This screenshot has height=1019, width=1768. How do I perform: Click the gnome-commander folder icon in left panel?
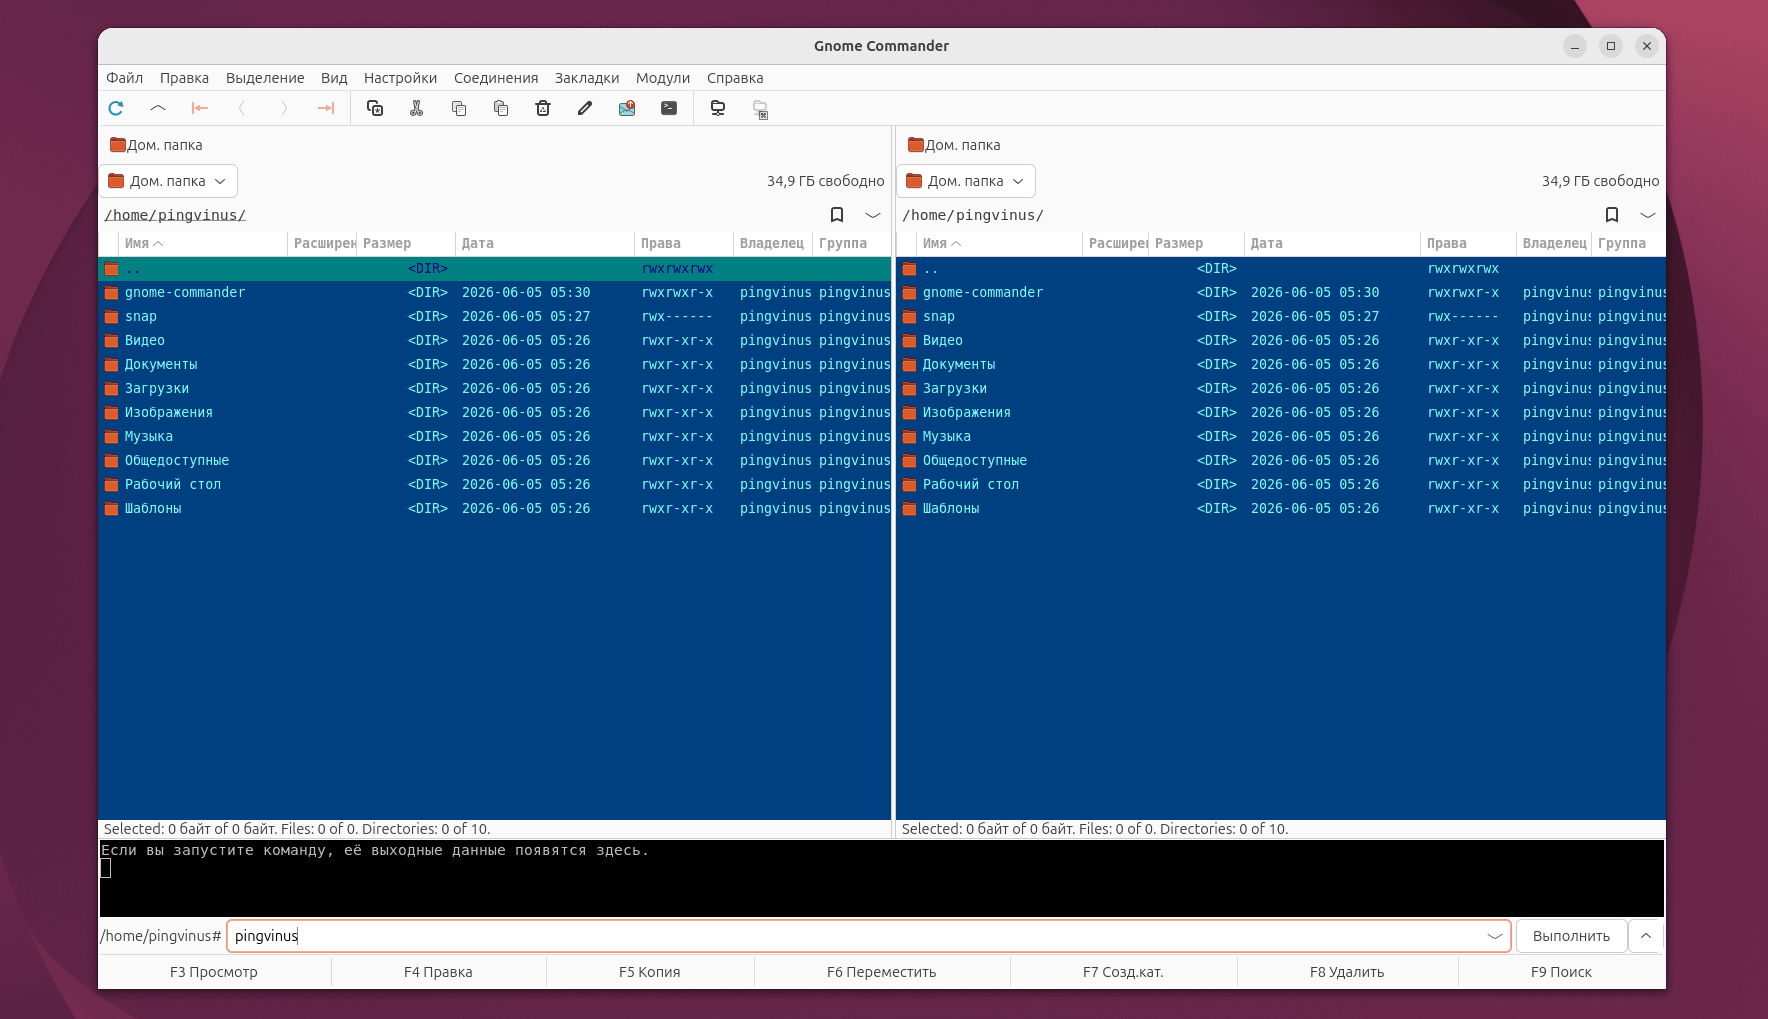pos(111,293)
